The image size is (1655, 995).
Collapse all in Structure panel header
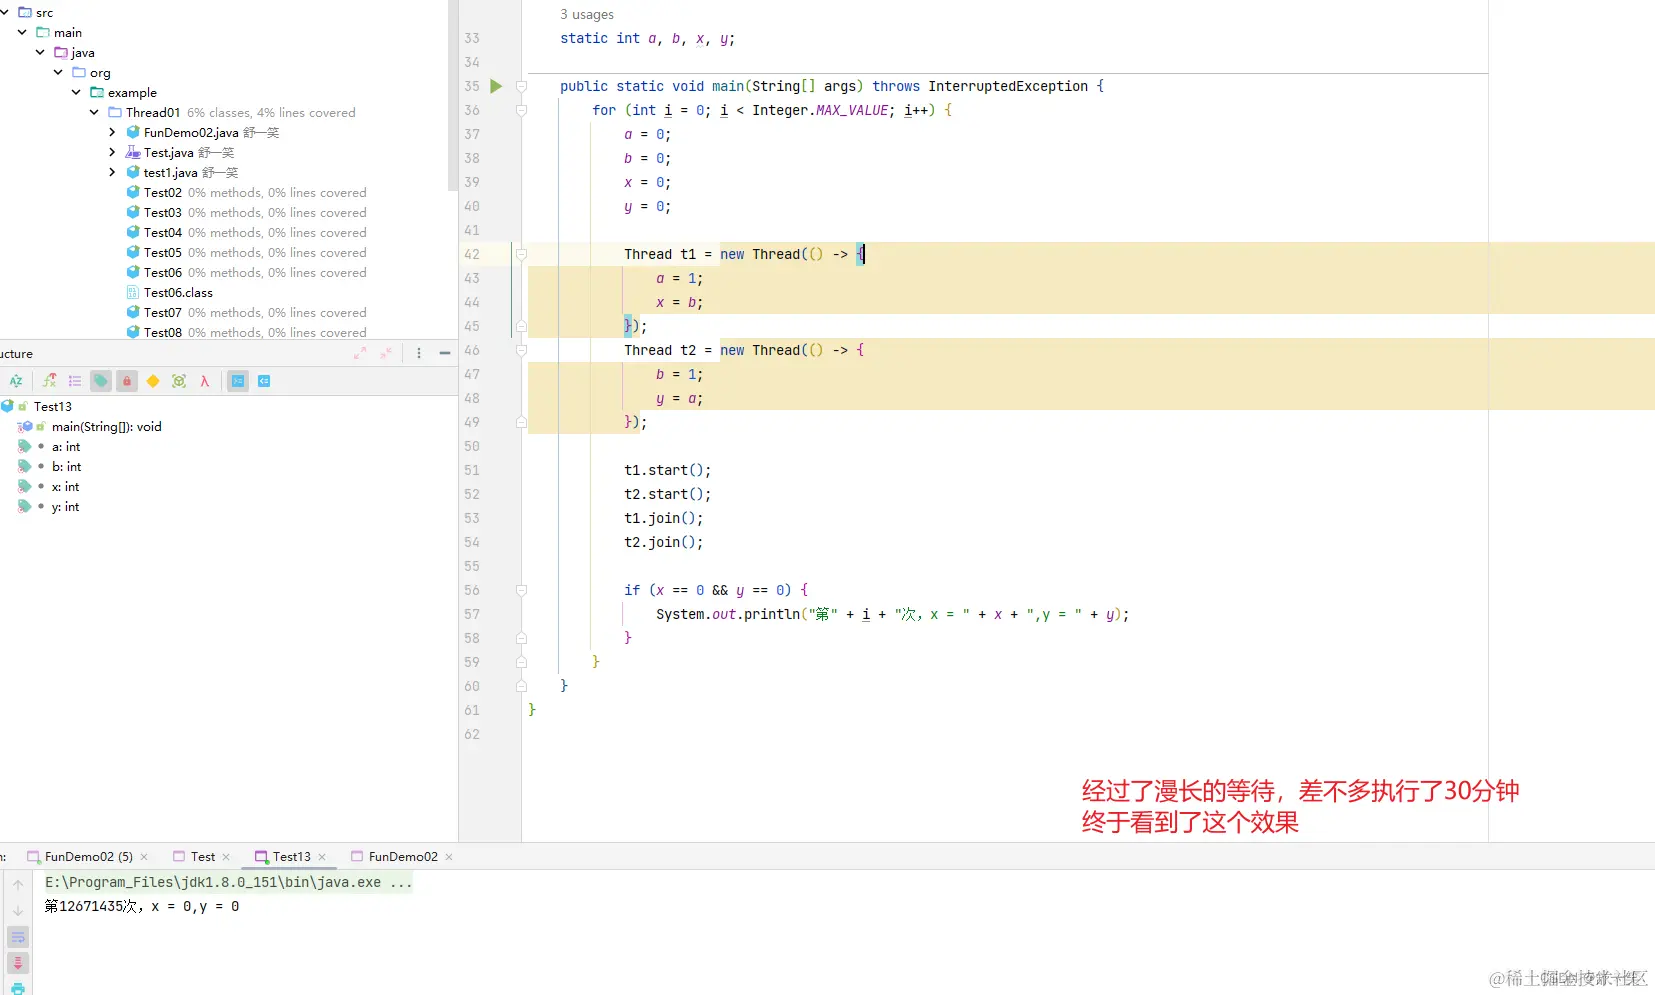(x=386, y=353)
